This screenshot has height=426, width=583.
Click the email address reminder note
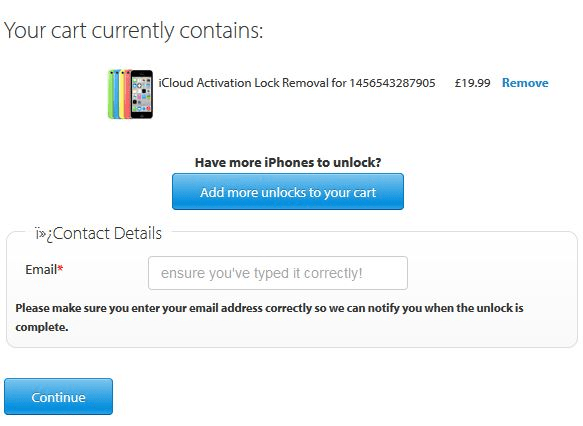tap(269, 317)
